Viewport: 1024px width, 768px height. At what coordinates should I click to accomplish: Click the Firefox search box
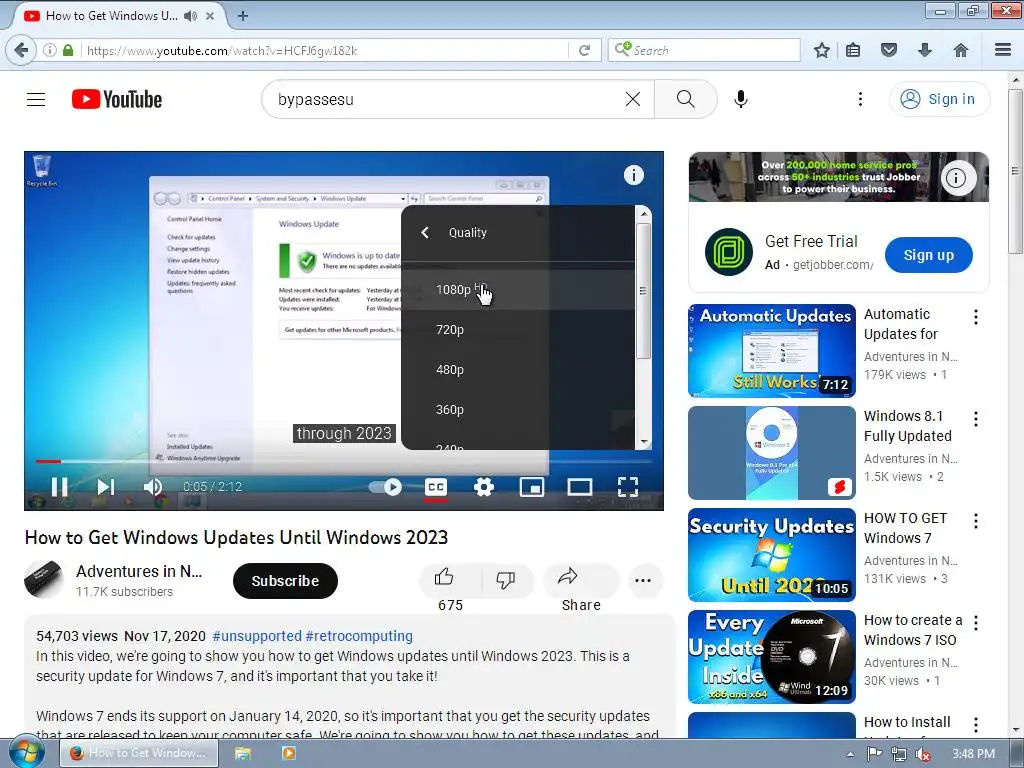pos(704,50)
